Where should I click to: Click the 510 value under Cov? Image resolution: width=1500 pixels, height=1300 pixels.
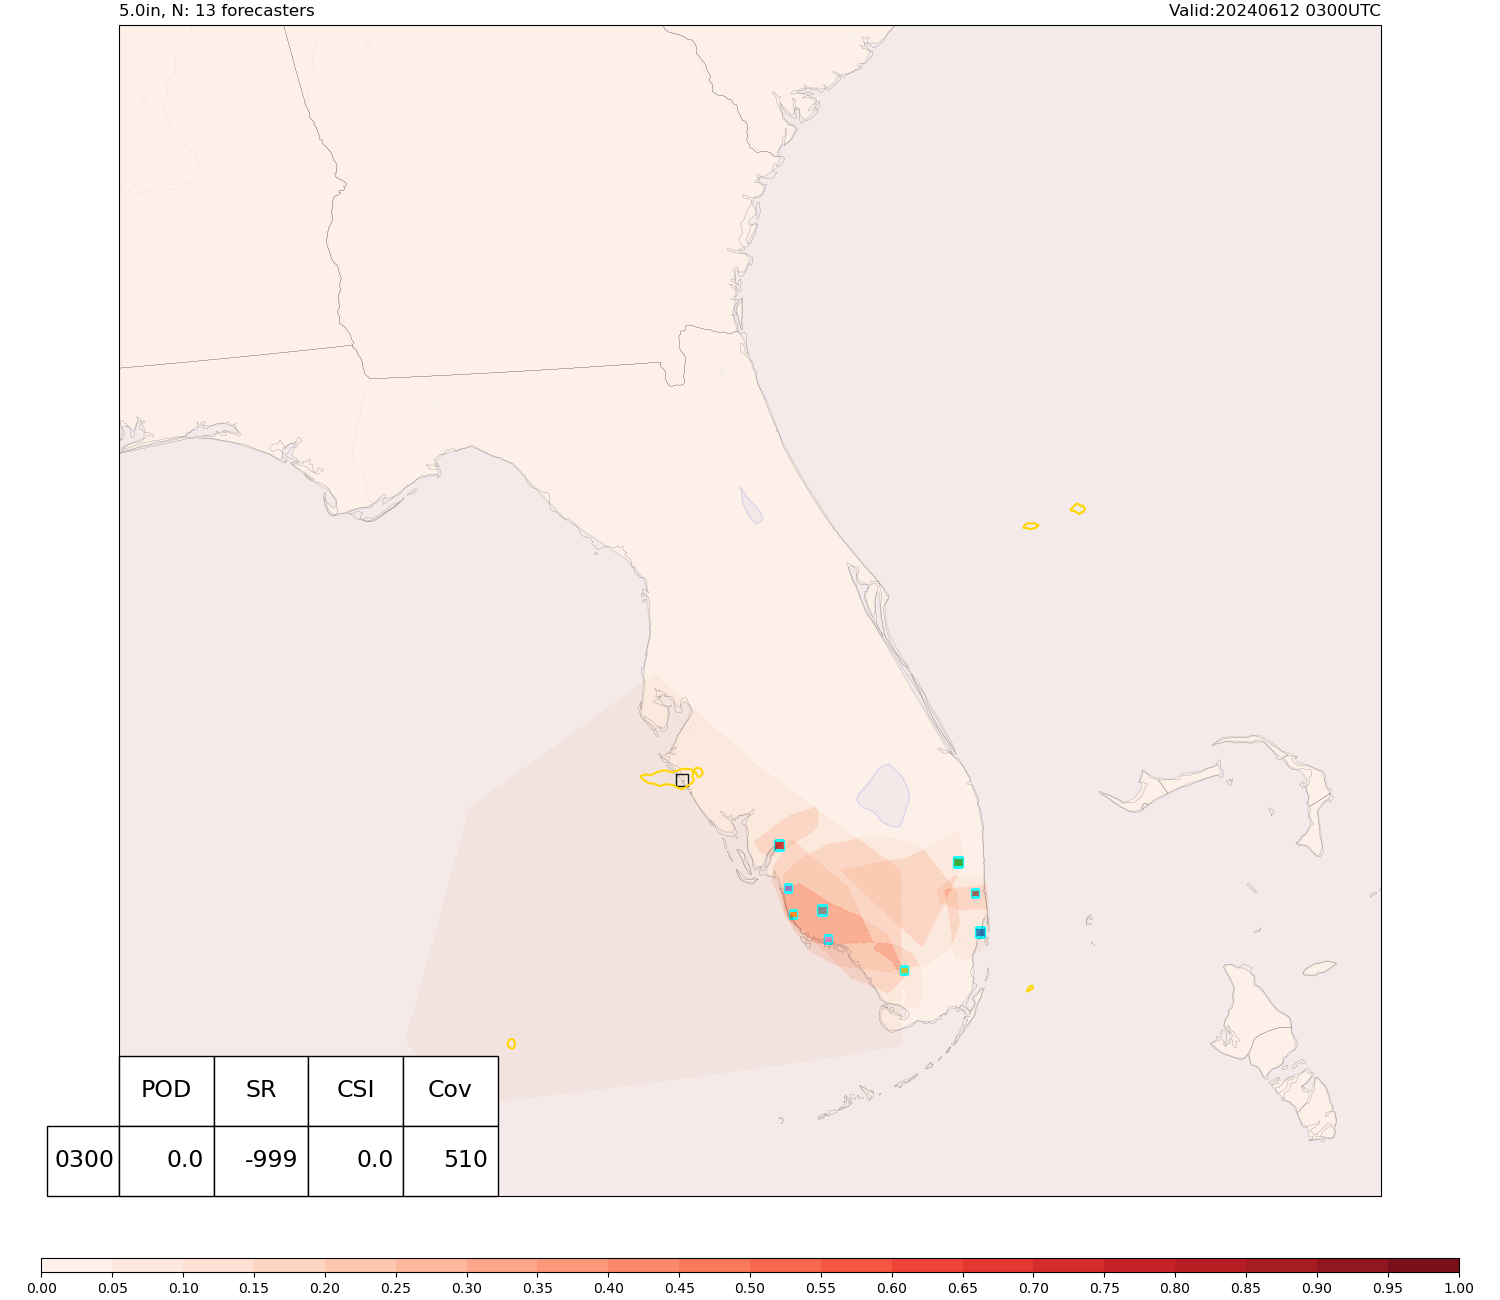click(450, 1161)
